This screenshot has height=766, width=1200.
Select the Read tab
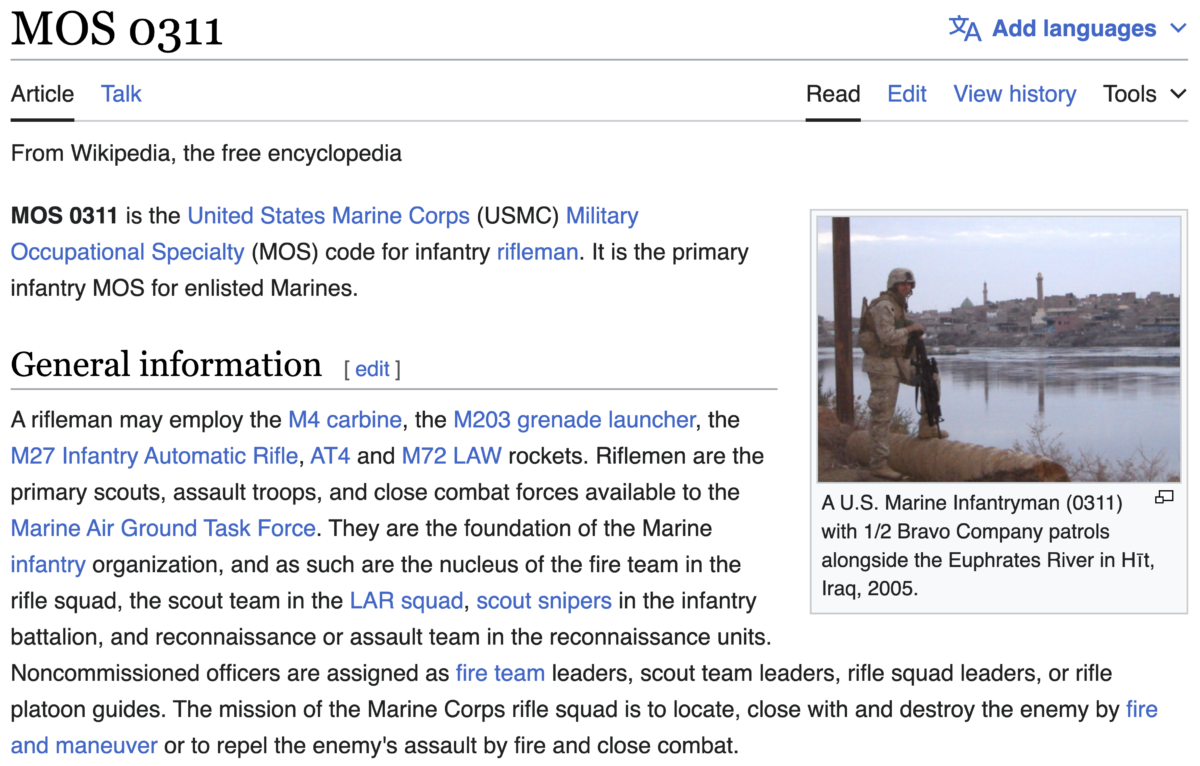833,94
